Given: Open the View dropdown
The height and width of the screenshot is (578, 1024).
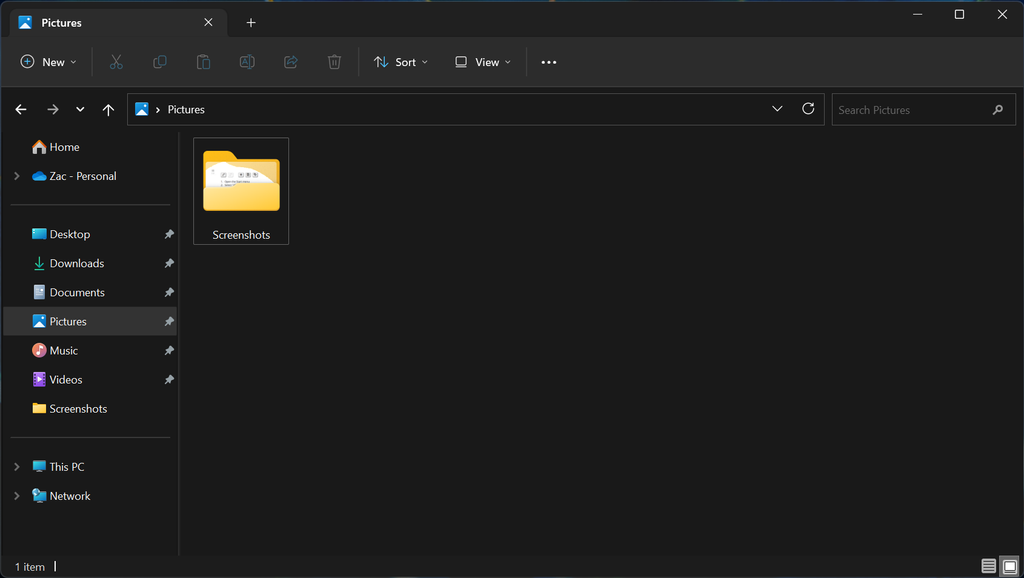Looking at the screenshot, I should click(482, 61).
